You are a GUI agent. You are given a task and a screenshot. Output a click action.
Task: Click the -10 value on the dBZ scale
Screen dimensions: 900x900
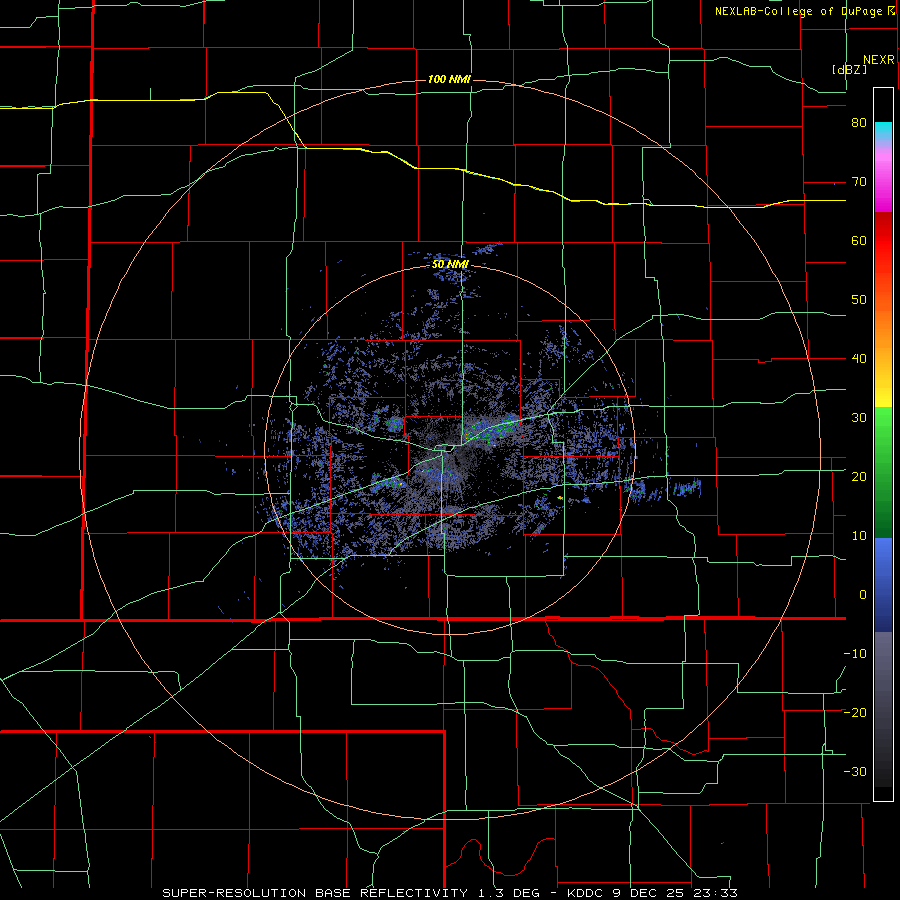(x=855, y=654)
